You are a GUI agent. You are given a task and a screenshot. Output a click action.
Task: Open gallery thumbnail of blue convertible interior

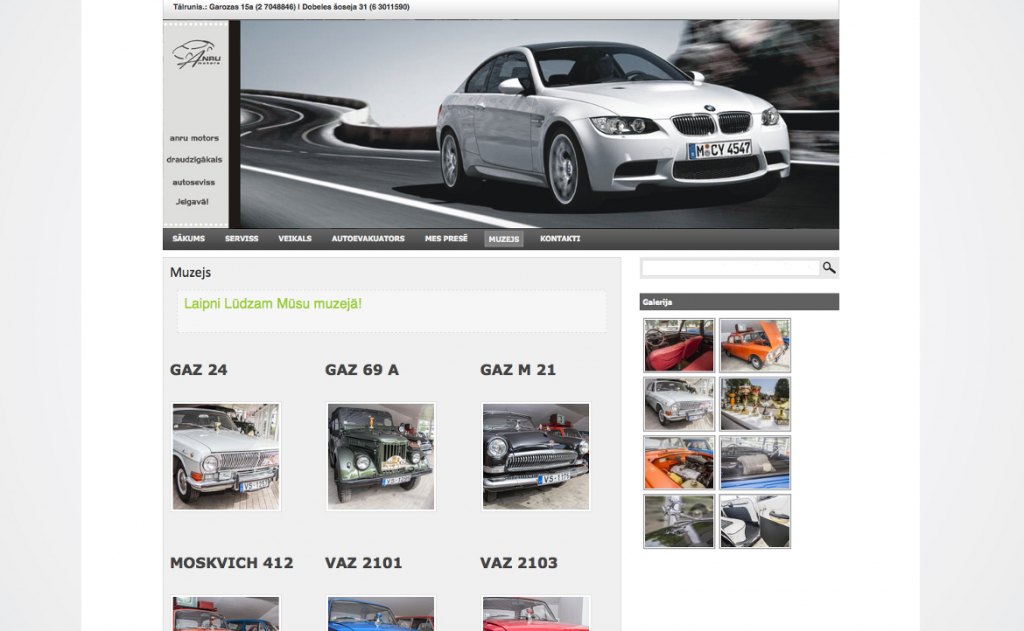pos(755,462)
